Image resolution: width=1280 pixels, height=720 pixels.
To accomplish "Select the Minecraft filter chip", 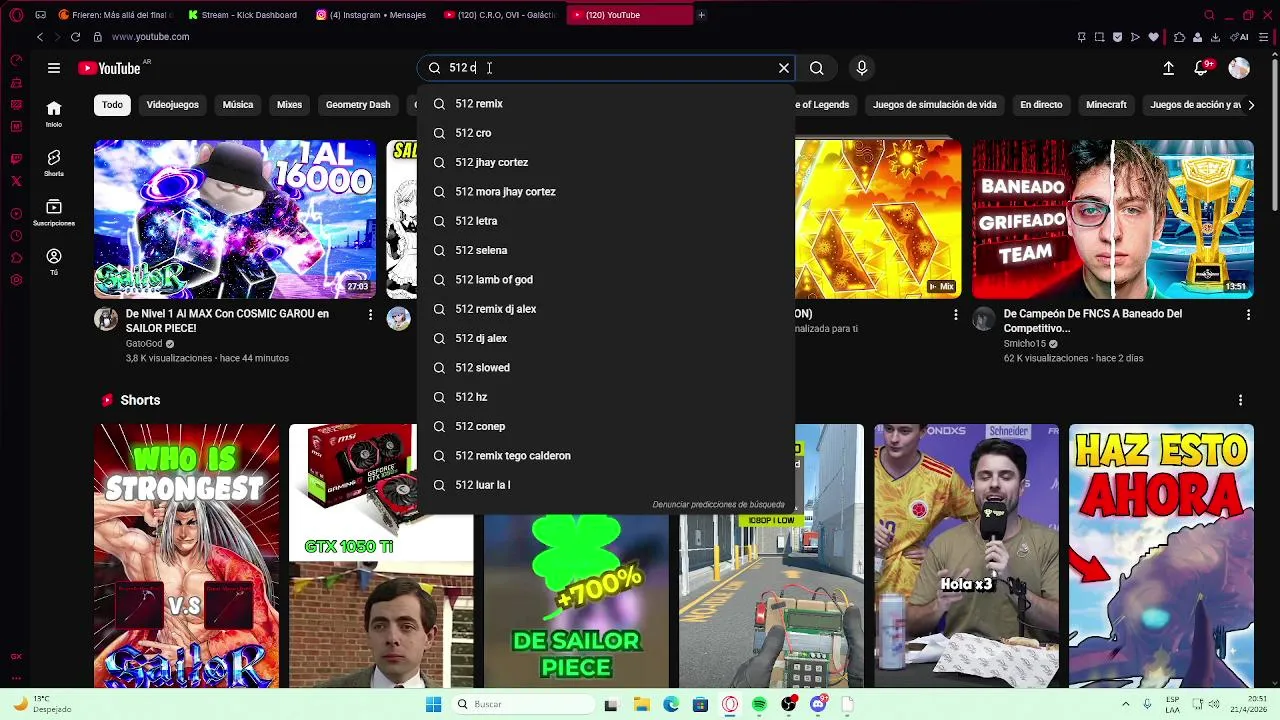I will point(1106,104).
